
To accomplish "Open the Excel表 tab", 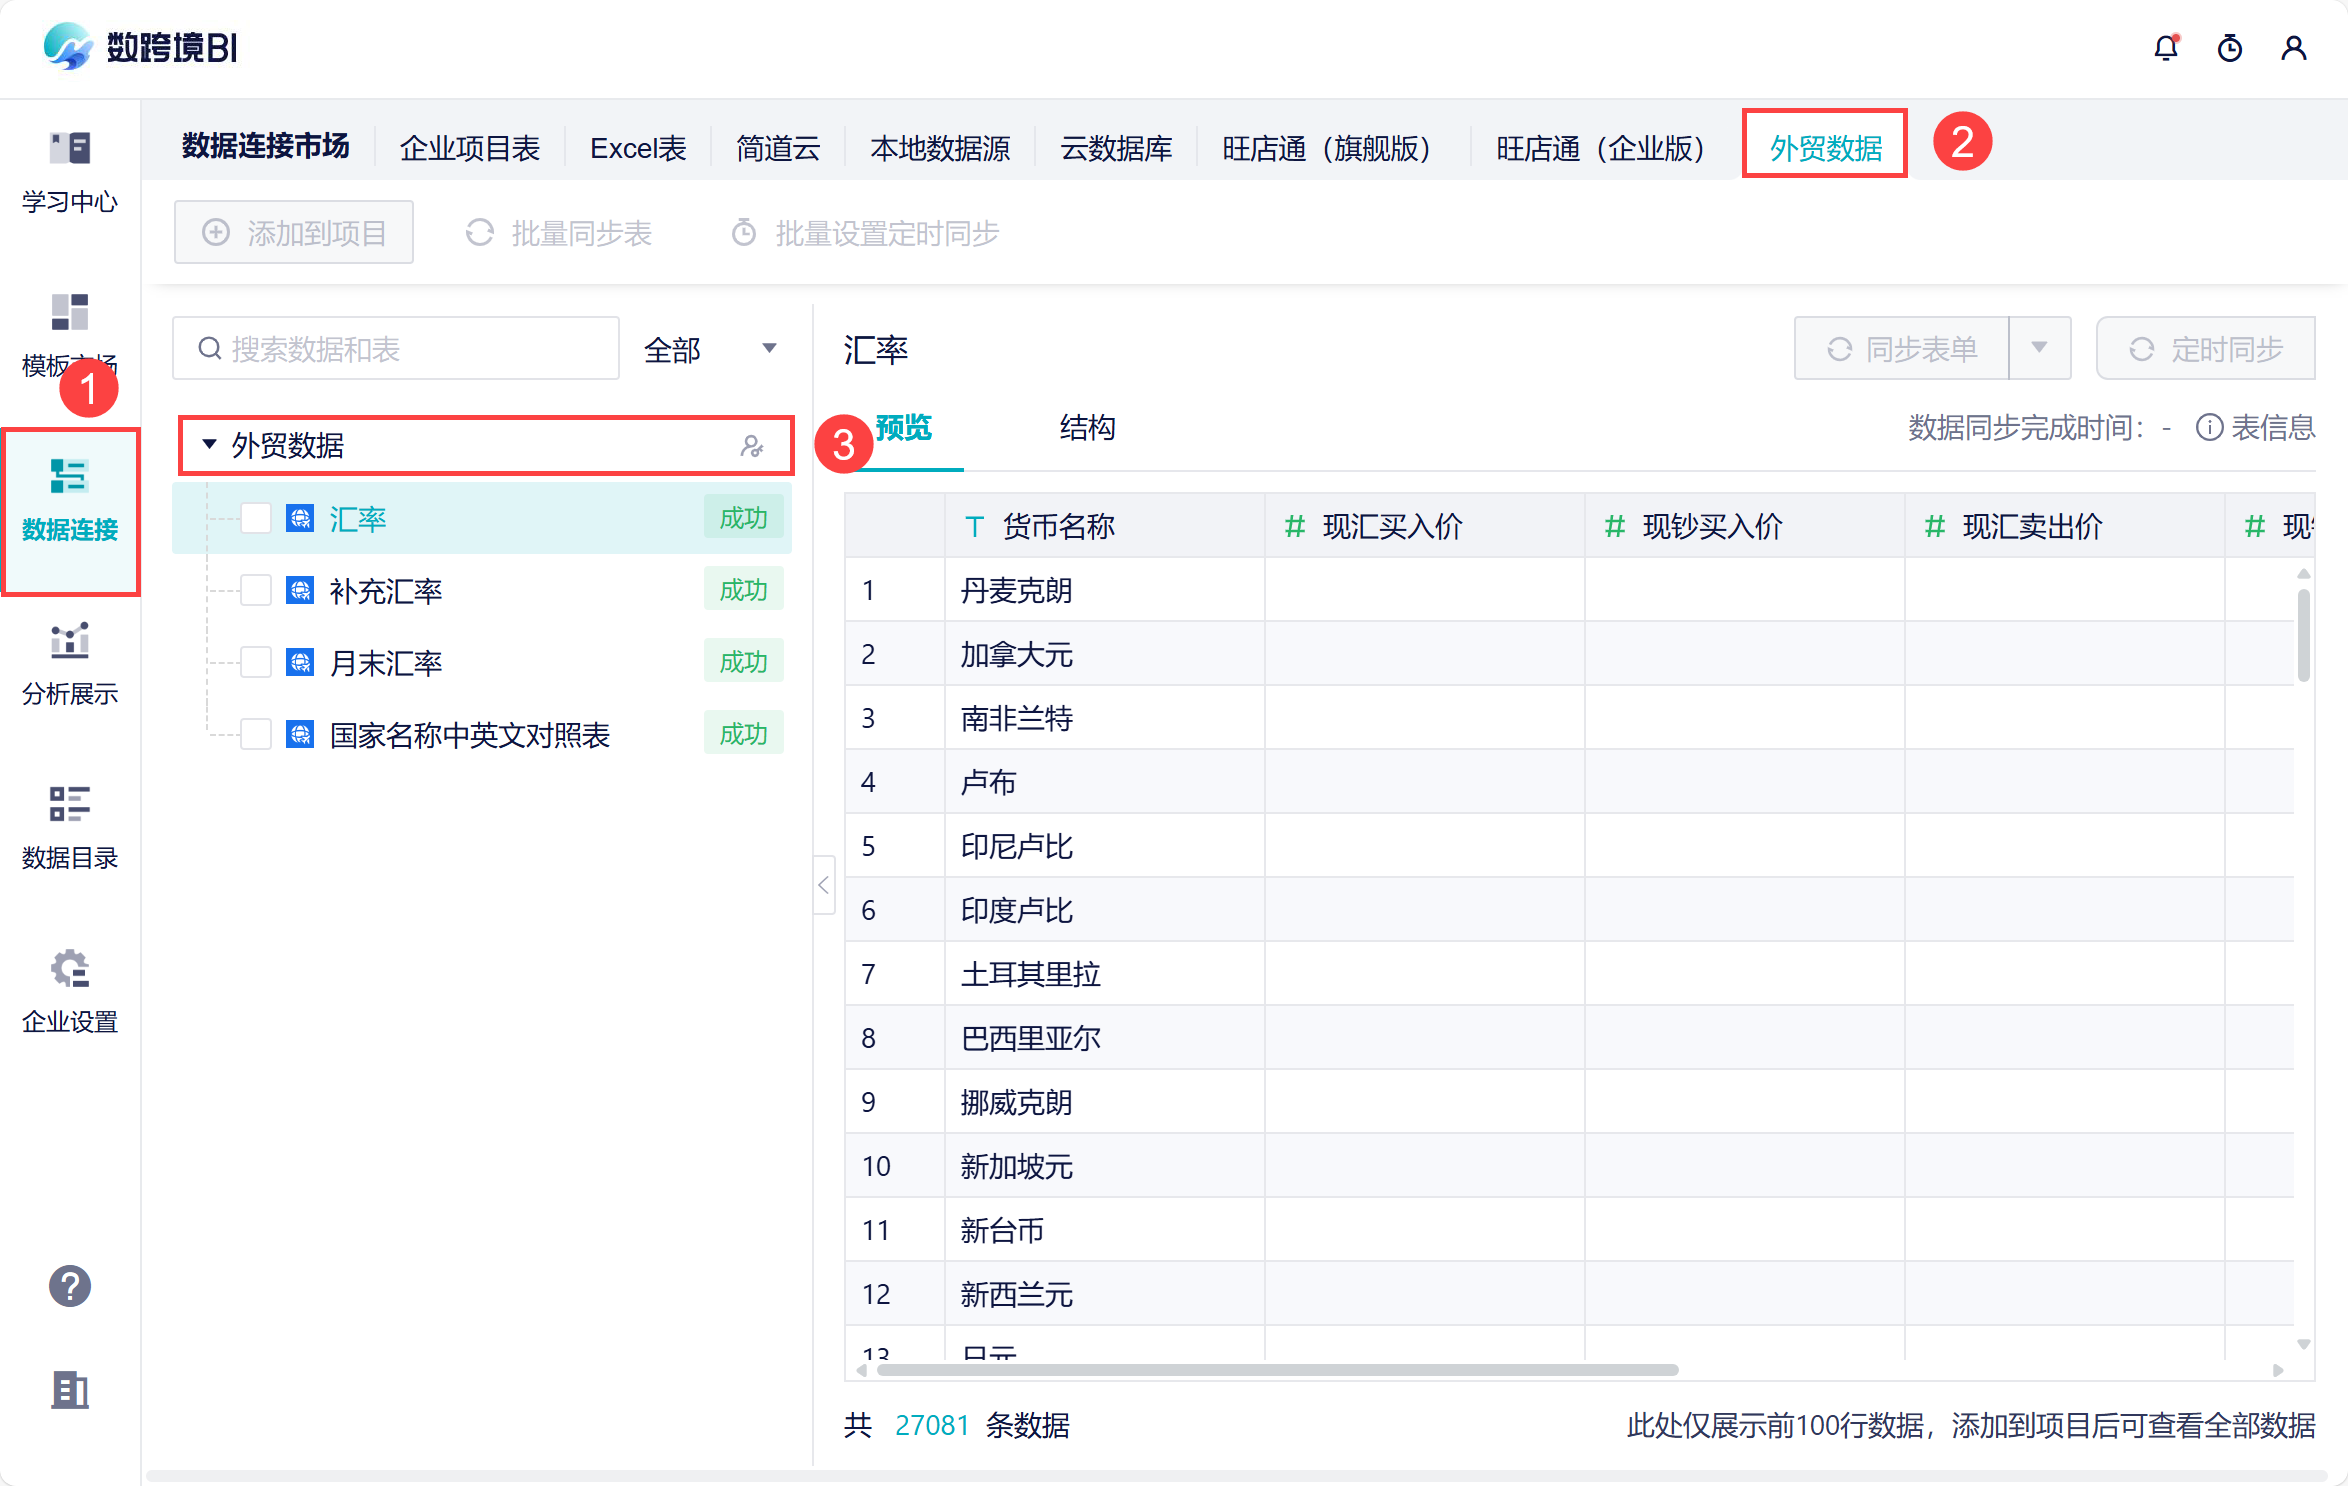I will (x=638, y=148).
